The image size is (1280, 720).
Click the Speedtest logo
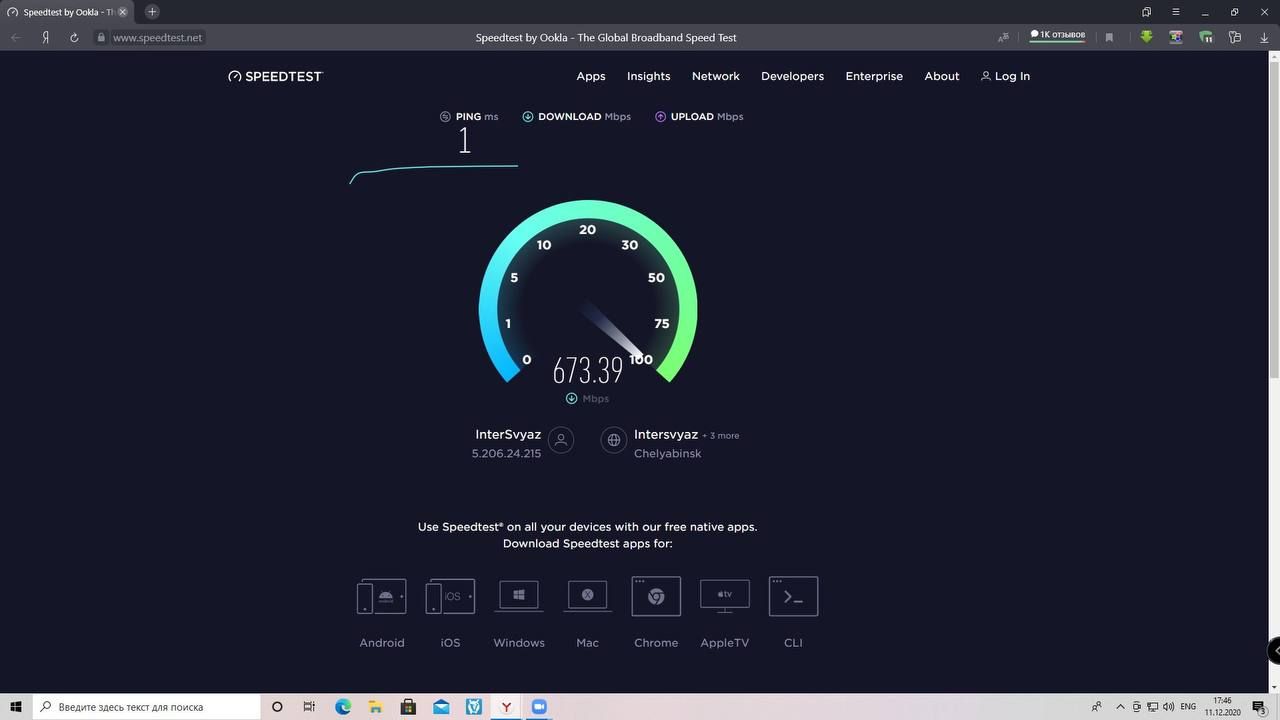[275, 76]
